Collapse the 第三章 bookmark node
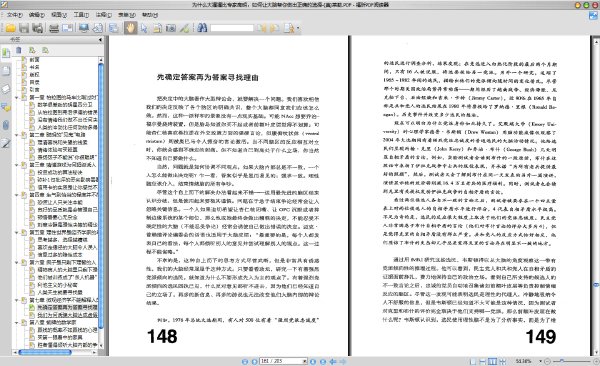The height and width of the screenshot is (366, 600). pos(17,165)
